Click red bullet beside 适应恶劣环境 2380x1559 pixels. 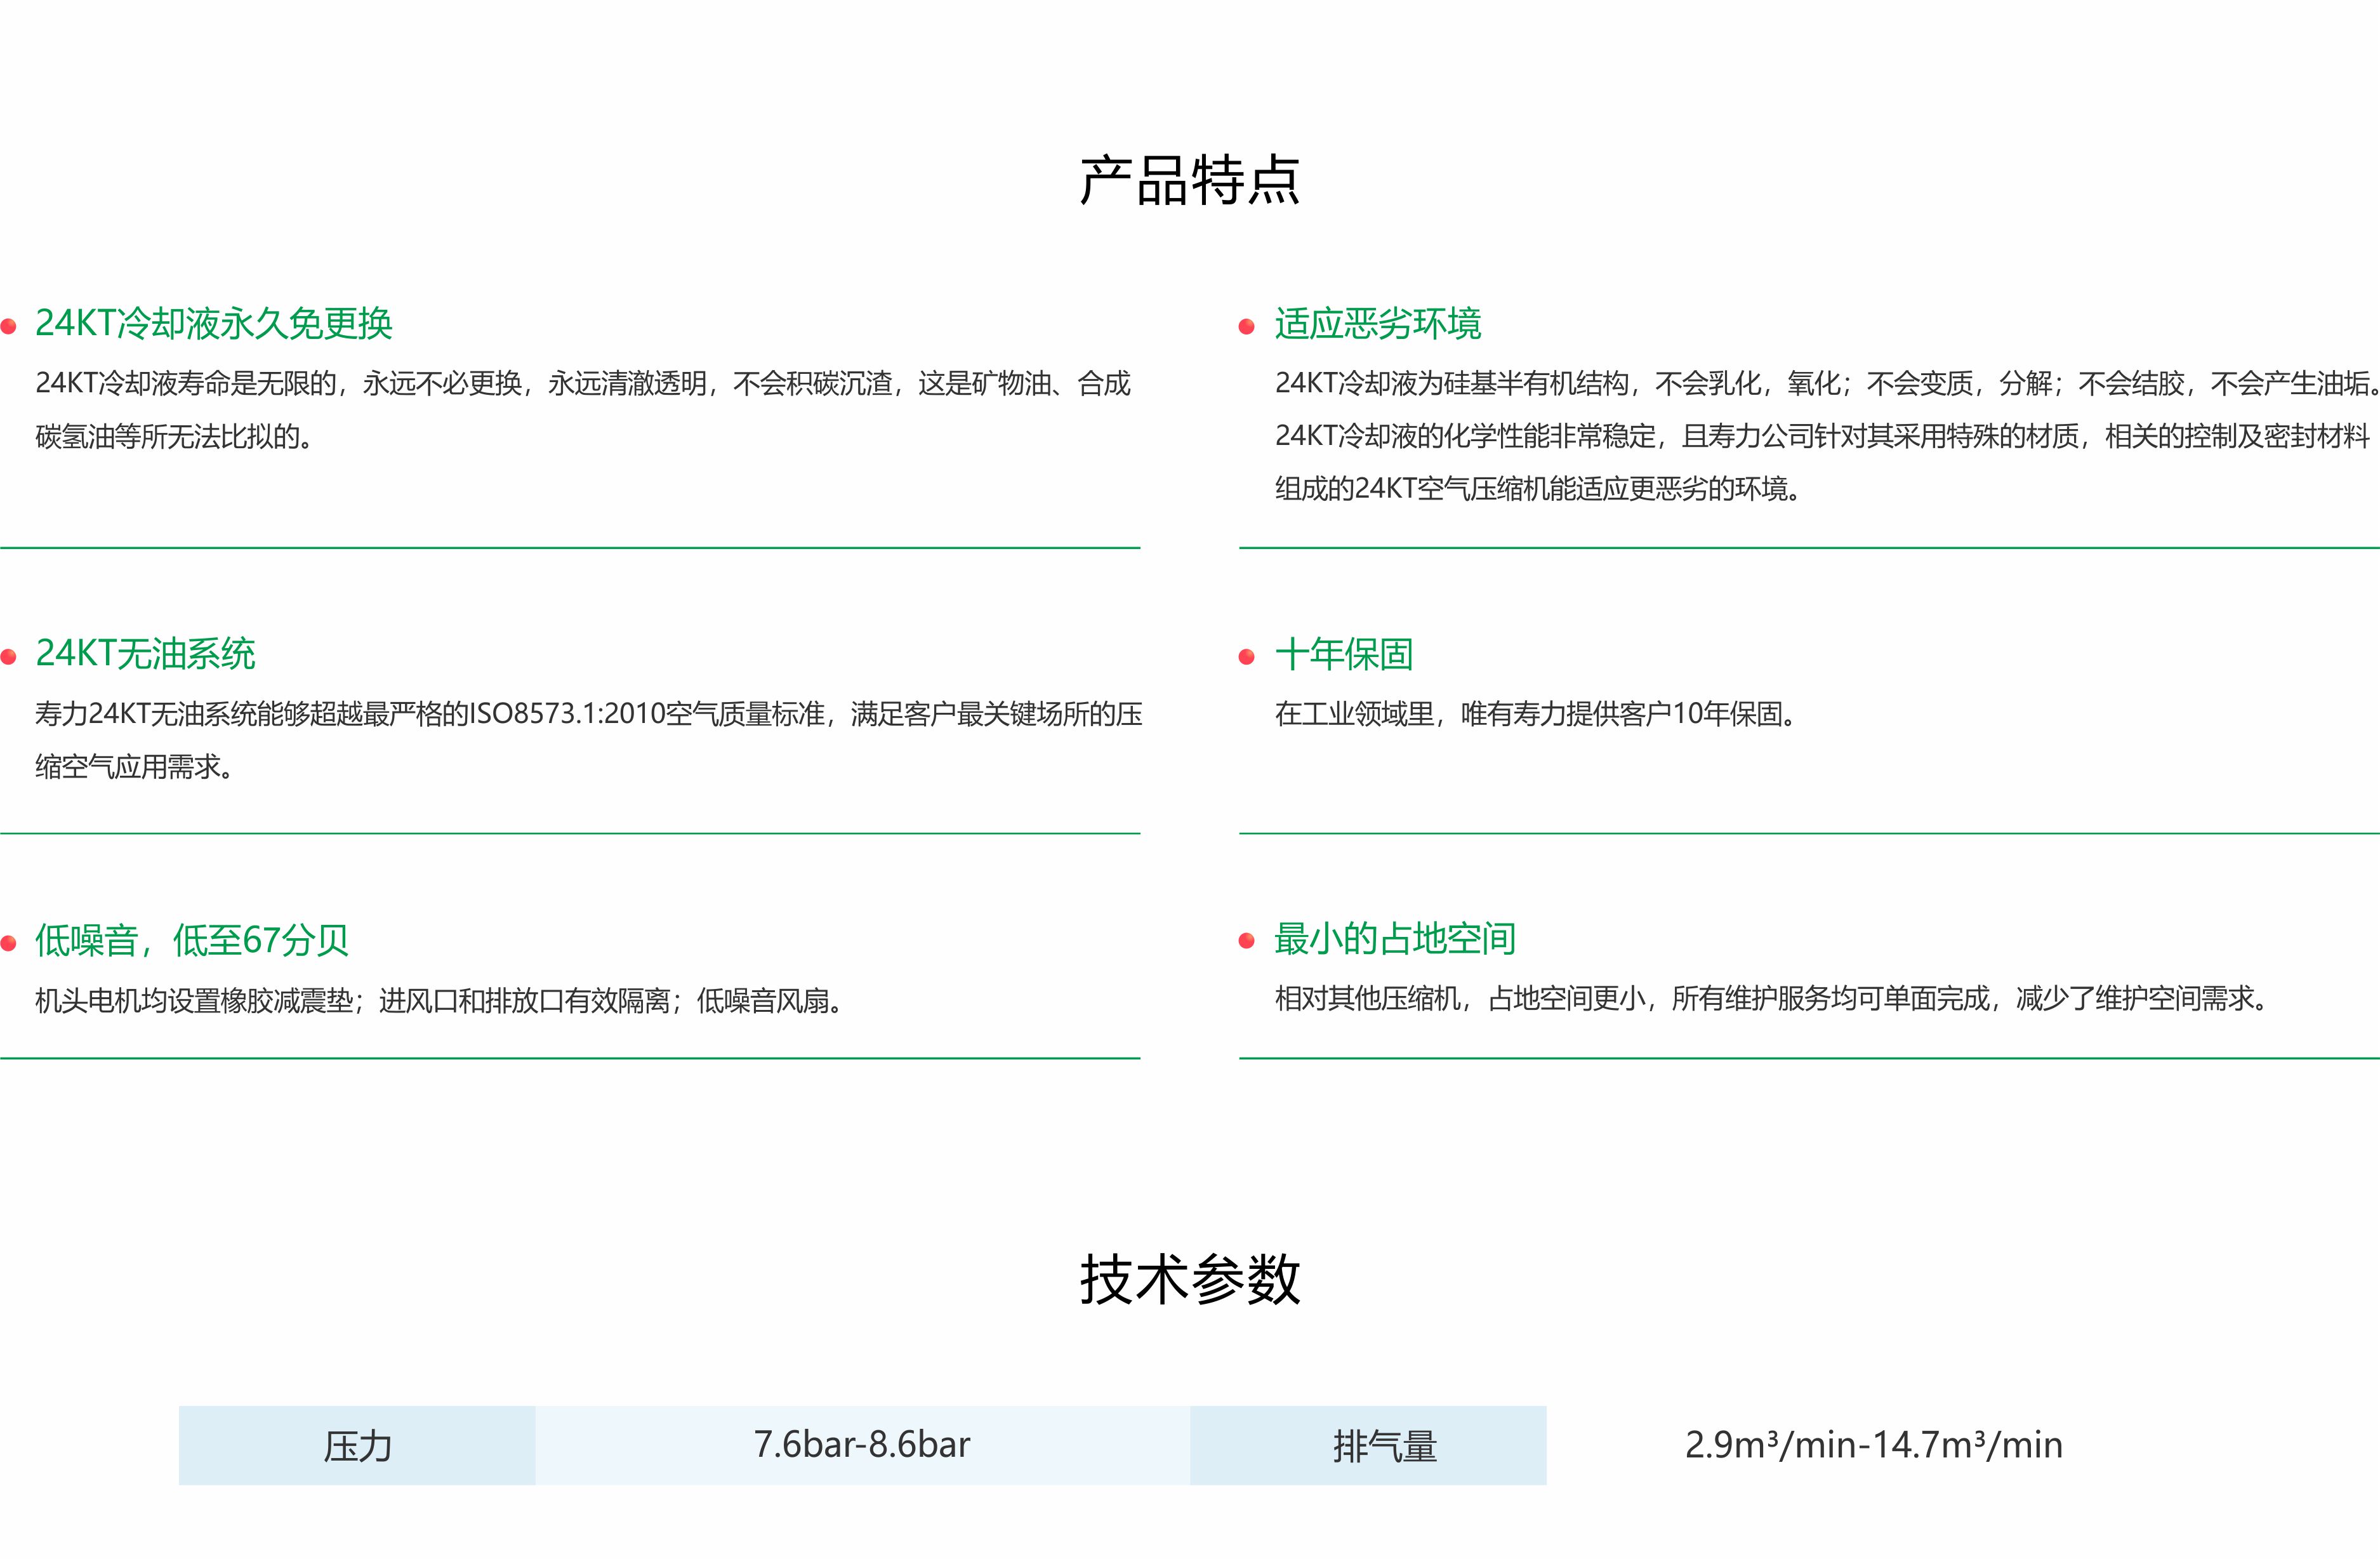(x=1246, y=326)
